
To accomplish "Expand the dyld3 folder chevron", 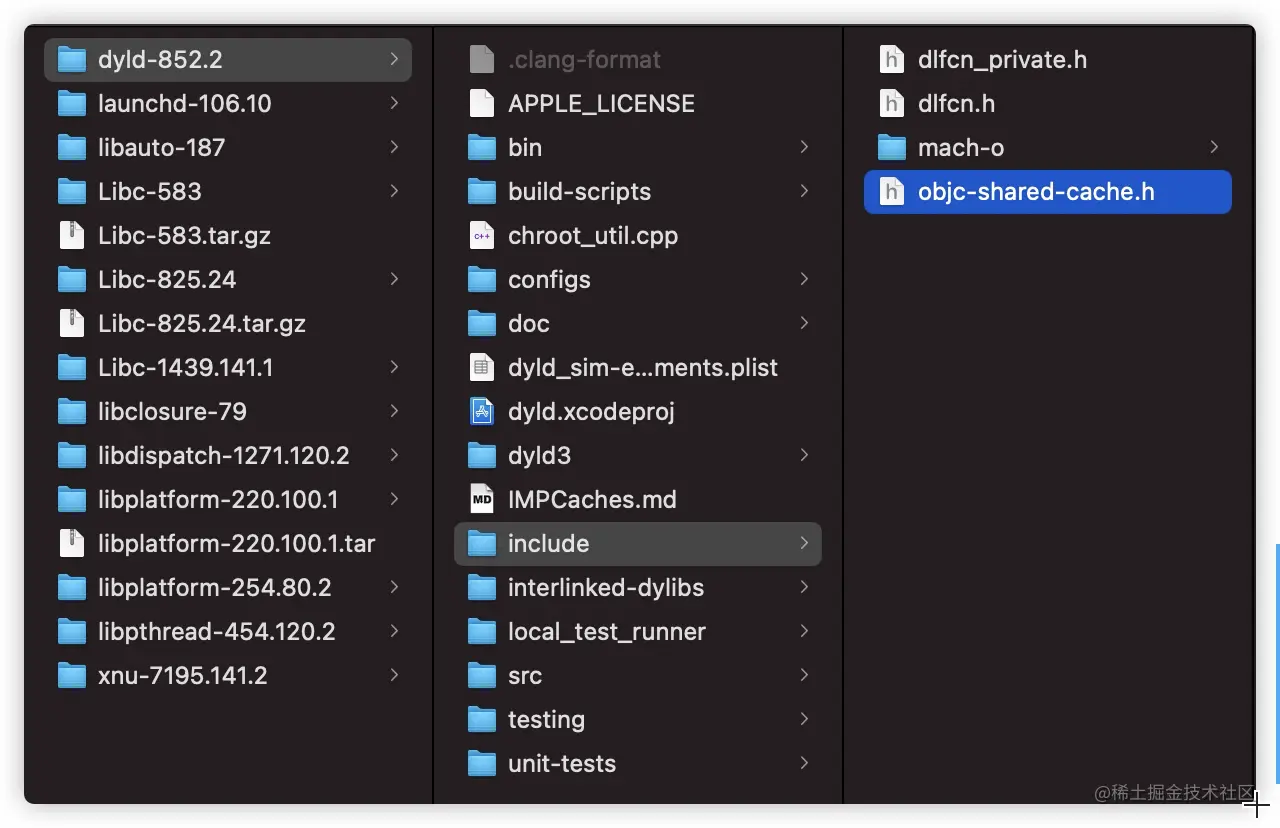I will (x=804, y=455).
